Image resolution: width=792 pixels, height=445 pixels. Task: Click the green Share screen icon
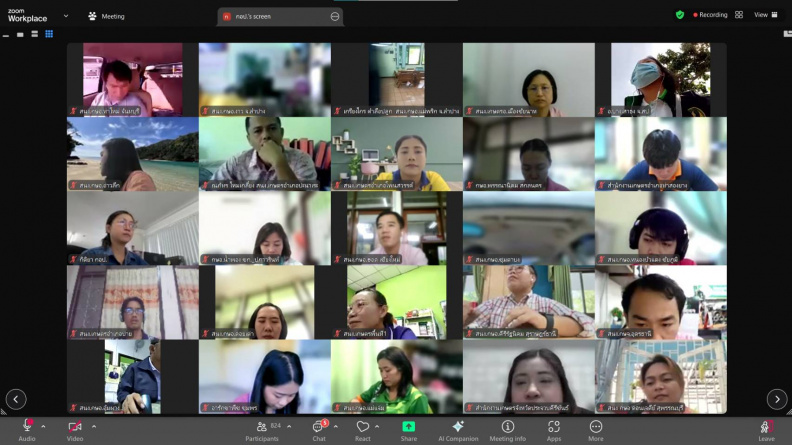click(x=409, y=427)
